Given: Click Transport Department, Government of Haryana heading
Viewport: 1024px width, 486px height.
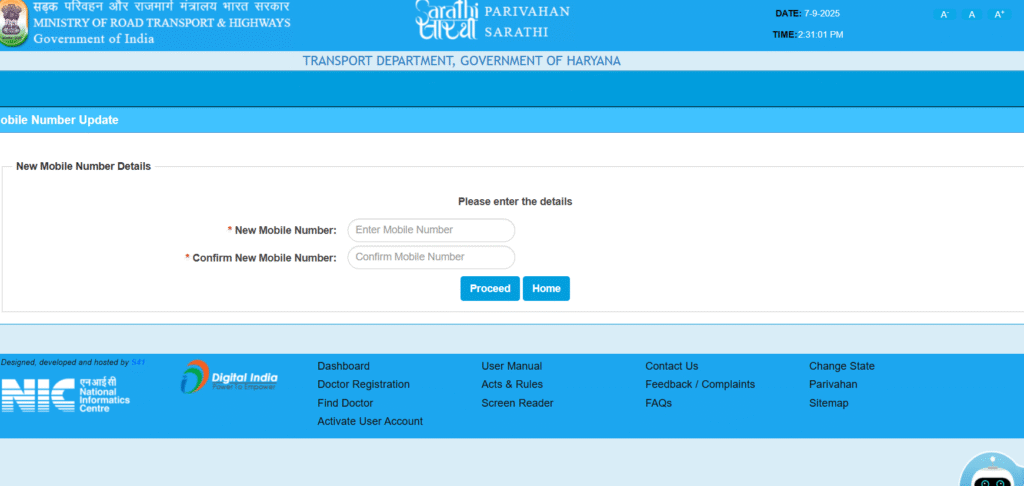Looking at the screenshot, I should coord(462,61).
